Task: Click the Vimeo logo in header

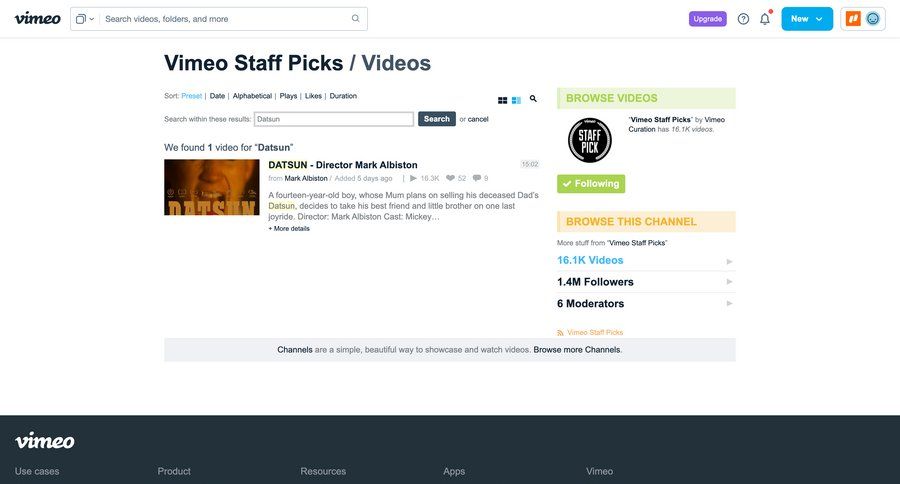Action: coord(37,18)
